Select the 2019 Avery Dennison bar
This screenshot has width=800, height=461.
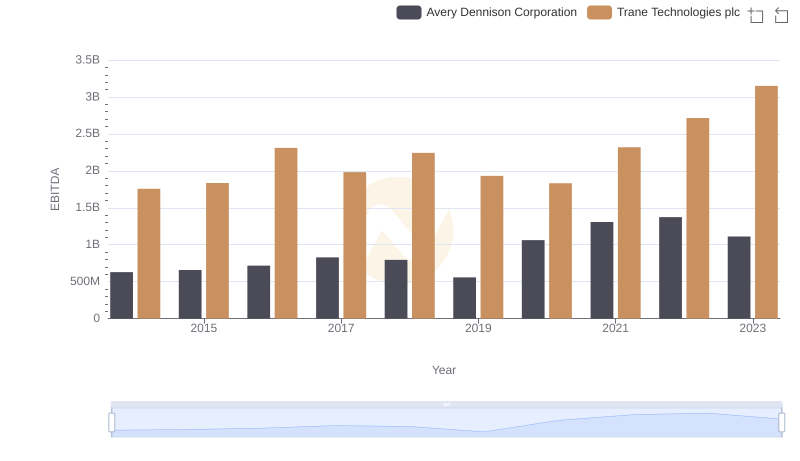464,298
